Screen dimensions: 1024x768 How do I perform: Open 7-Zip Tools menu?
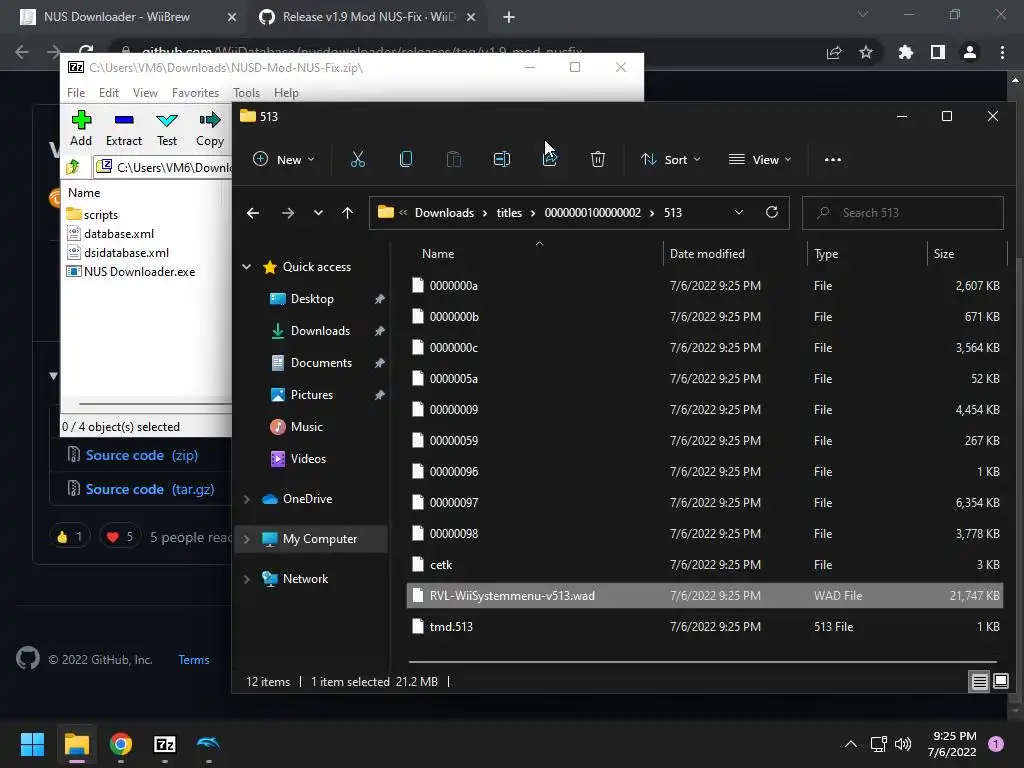pos(246,93)
